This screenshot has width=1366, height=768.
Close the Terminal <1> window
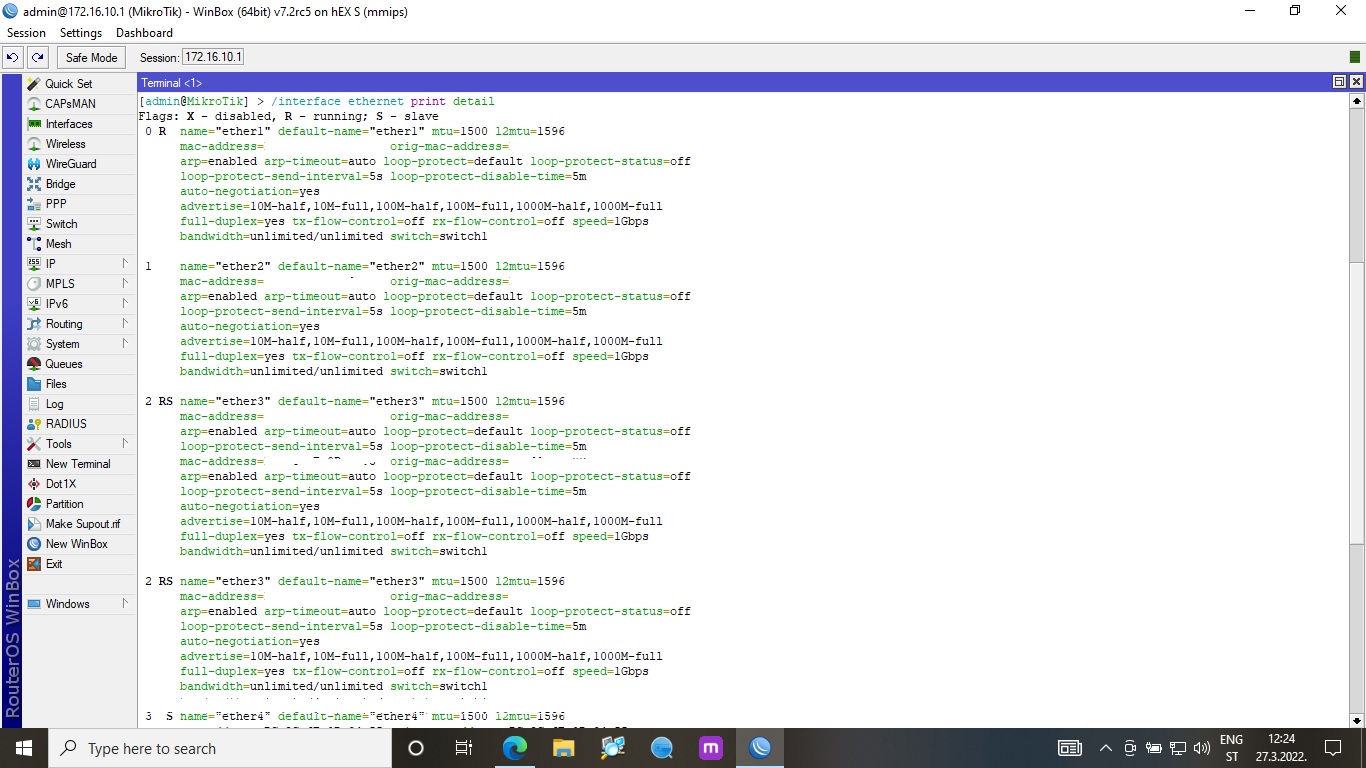pyautogui.click(x=1356, y=82)
